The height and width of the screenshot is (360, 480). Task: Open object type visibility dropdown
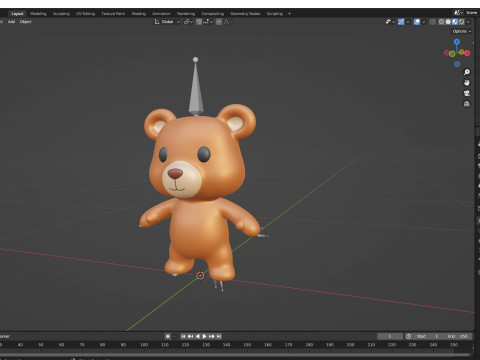pos(390,22)
